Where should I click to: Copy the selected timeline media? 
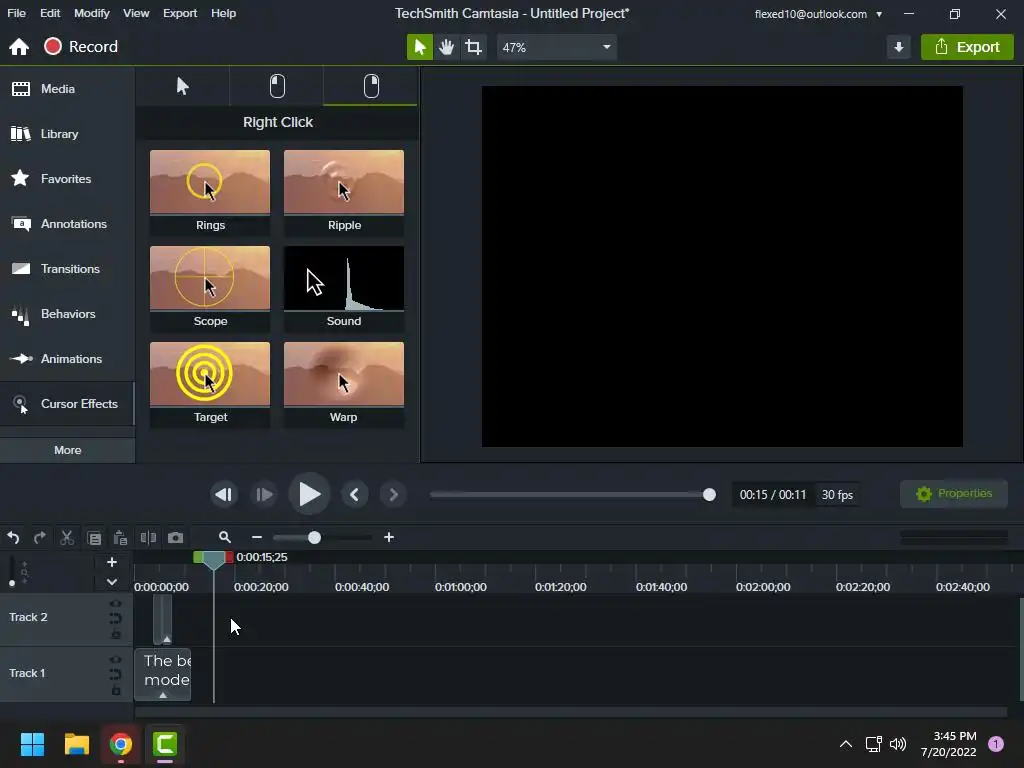94,537
